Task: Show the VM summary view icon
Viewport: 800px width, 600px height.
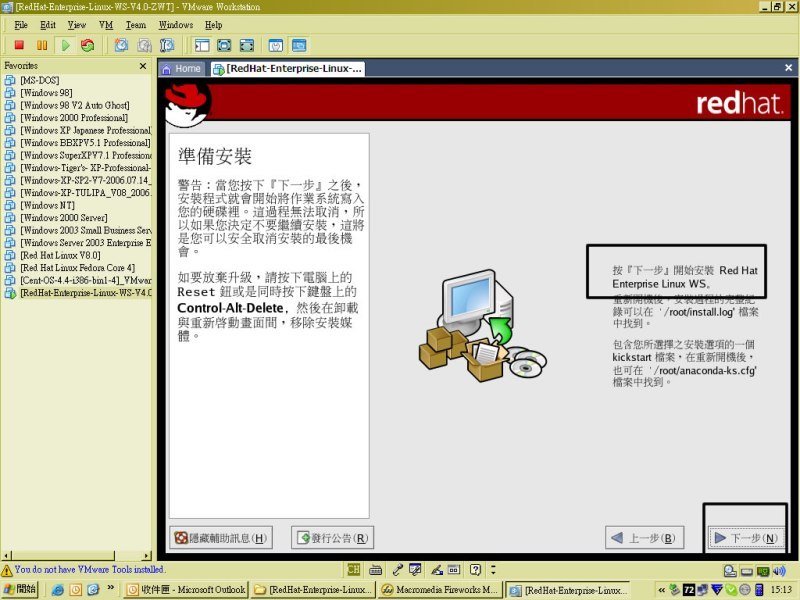Action: (x=276, y=45)
